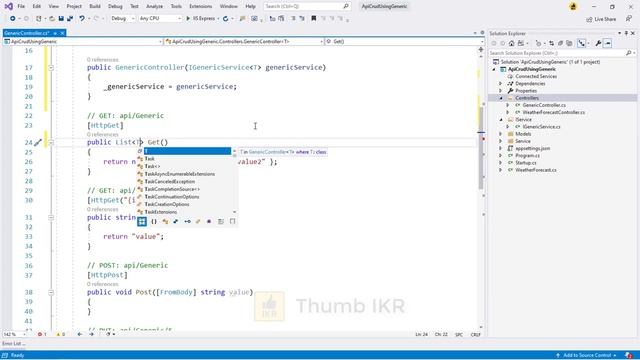Click Collapse All icon in Solution Explorer

(560, 43)
